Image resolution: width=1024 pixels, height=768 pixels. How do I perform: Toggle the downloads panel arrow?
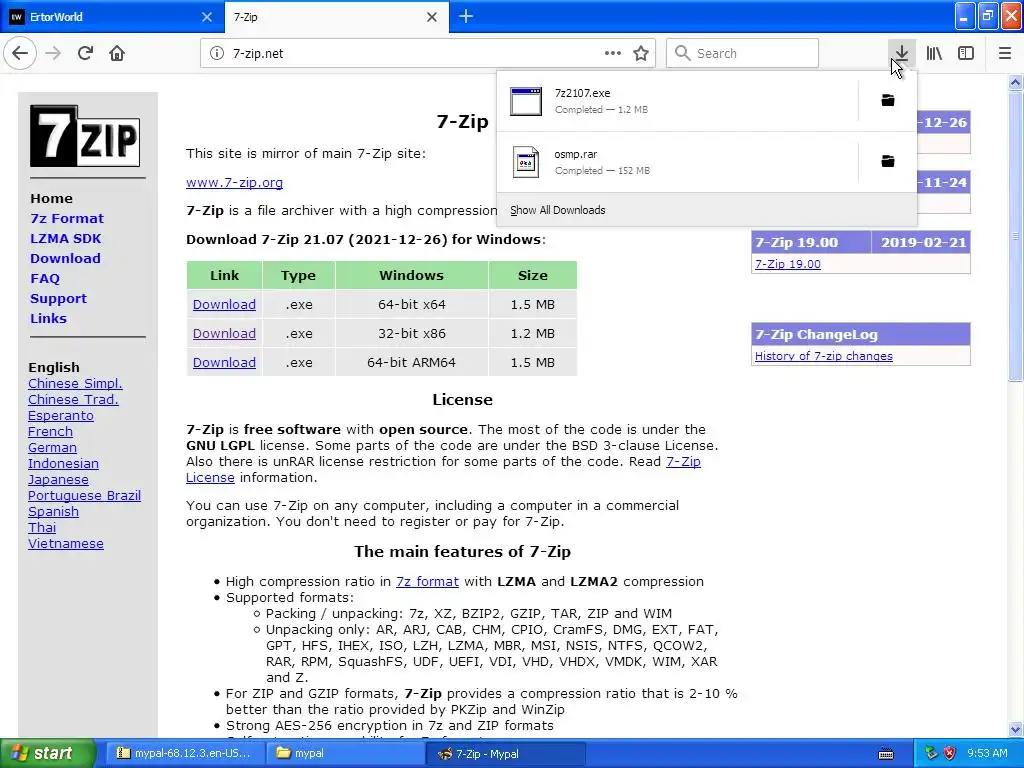(901, 53)
